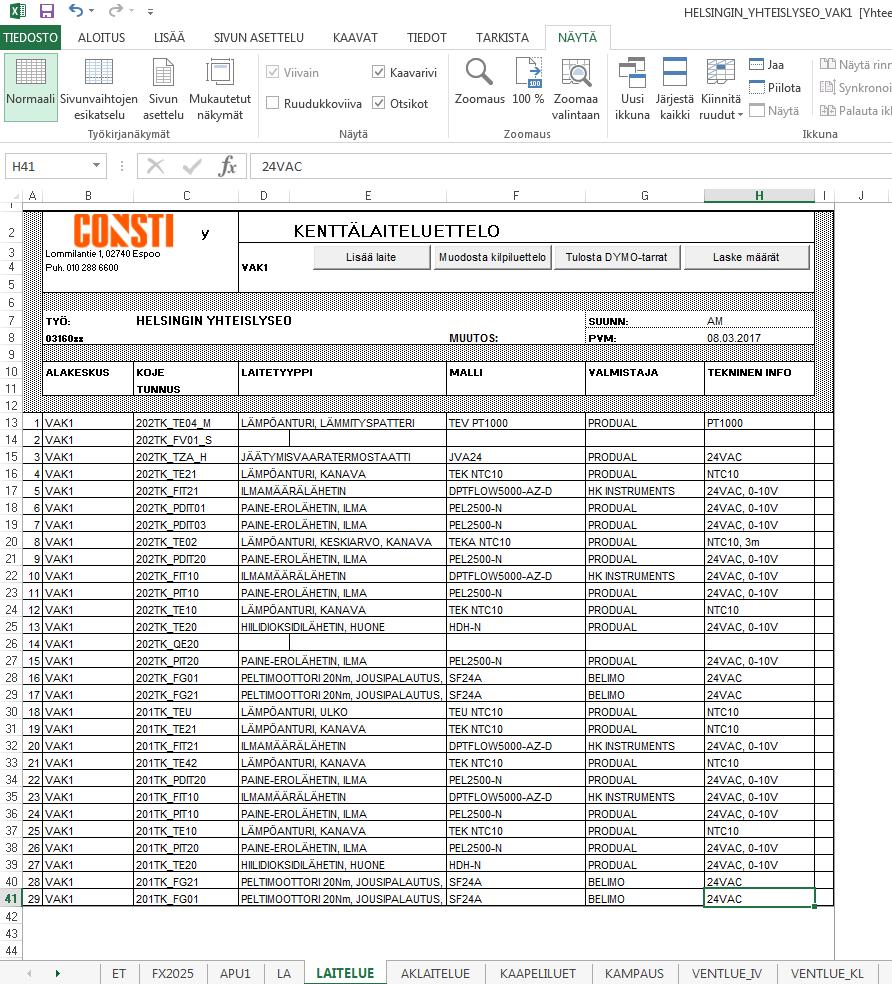Click the formula bar containing 24VAC
892x984 pixels.
tap(571, 166)
